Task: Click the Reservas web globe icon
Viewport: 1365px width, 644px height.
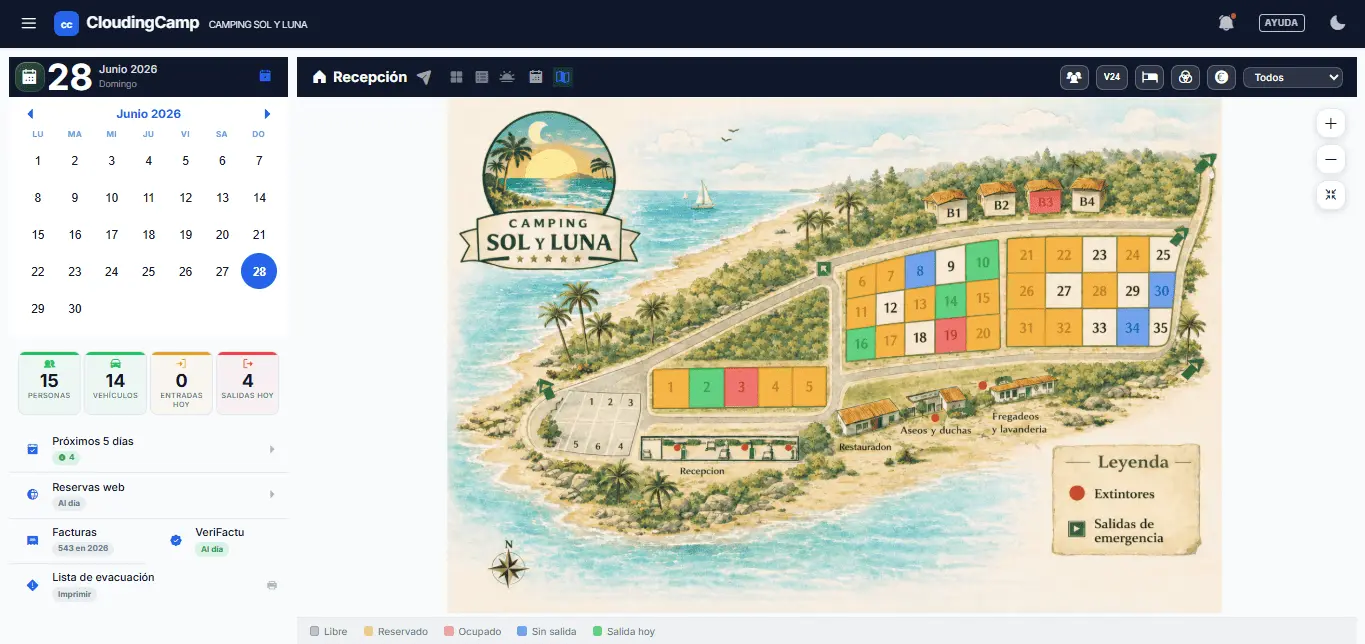Action: tap(32, 495)
